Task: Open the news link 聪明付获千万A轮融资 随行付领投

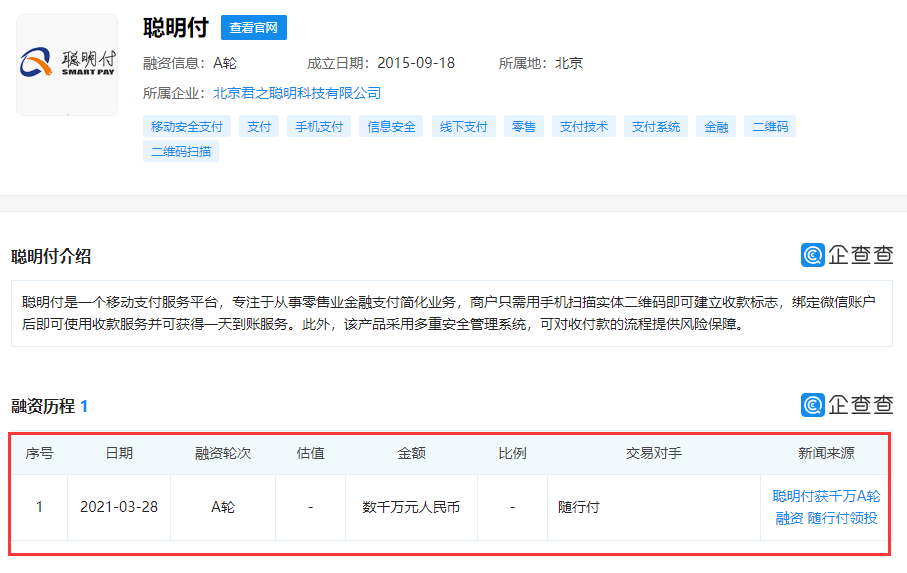Action: (826, 507)
